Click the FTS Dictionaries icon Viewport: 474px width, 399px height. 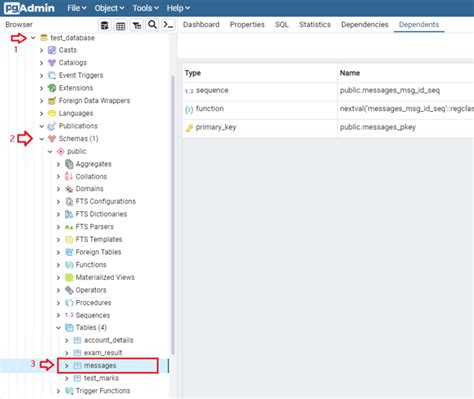tap(69, 214)
